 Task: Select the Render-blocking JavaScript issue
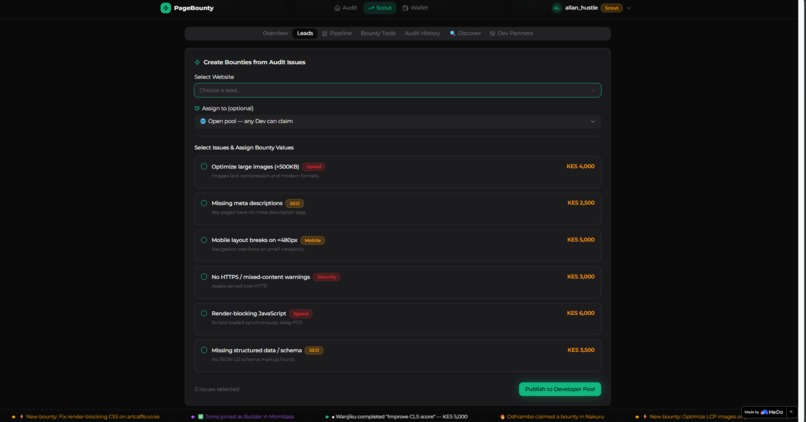pos(204,314)
